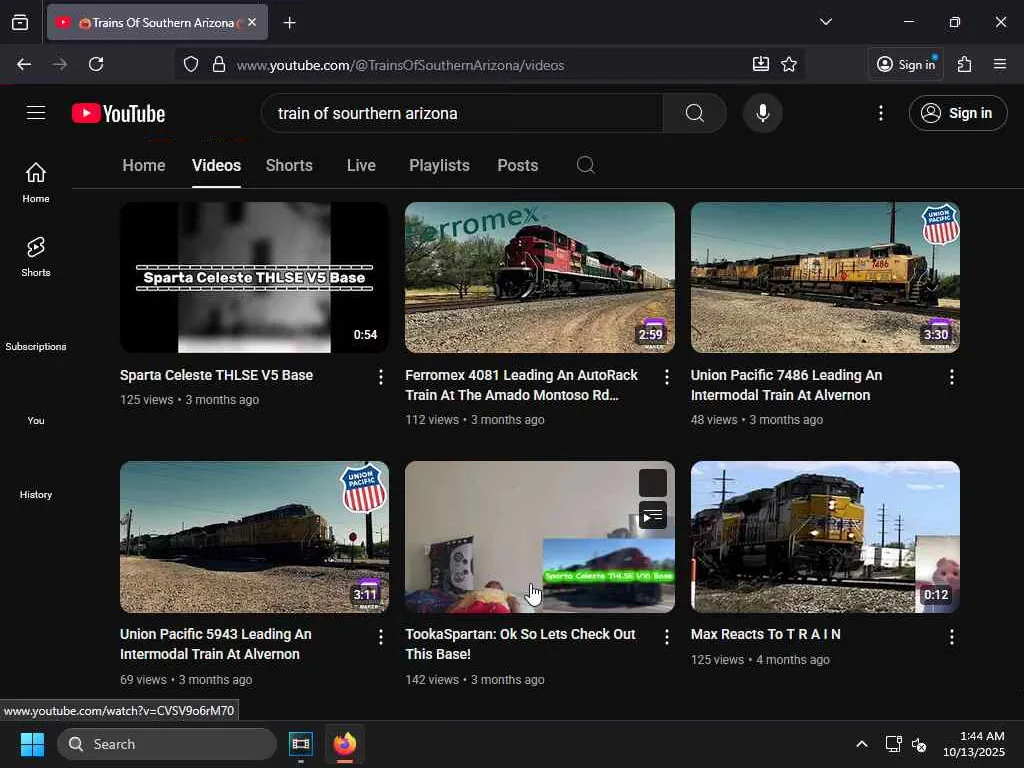Viewport: 1024px width, 768px height.
Task: Click the install app icon in address bar
Action: [760, 64]
